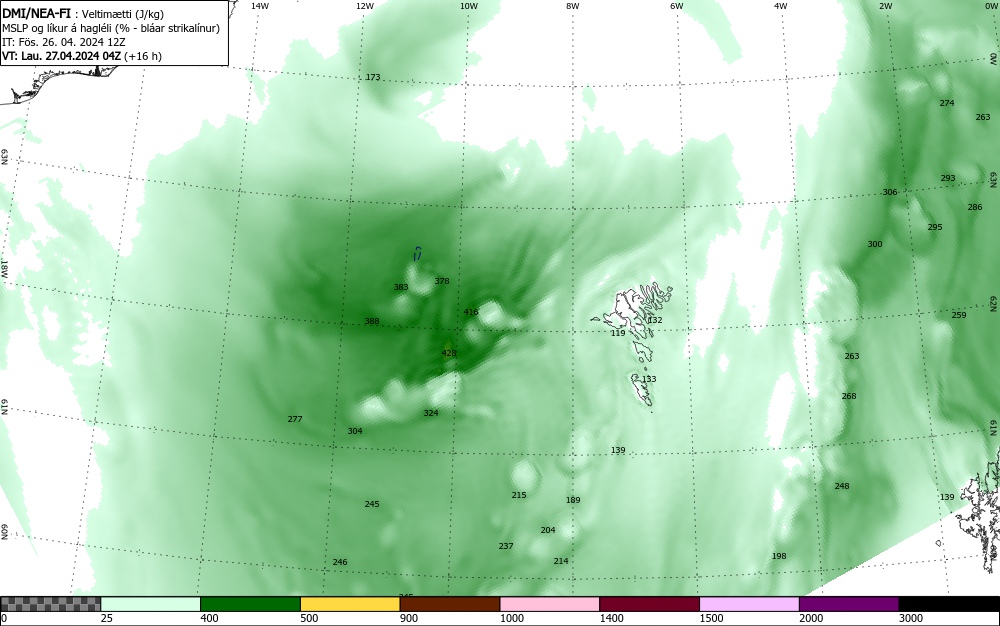
Task: Click the value '259' on the map
Action: click(959, 316)
